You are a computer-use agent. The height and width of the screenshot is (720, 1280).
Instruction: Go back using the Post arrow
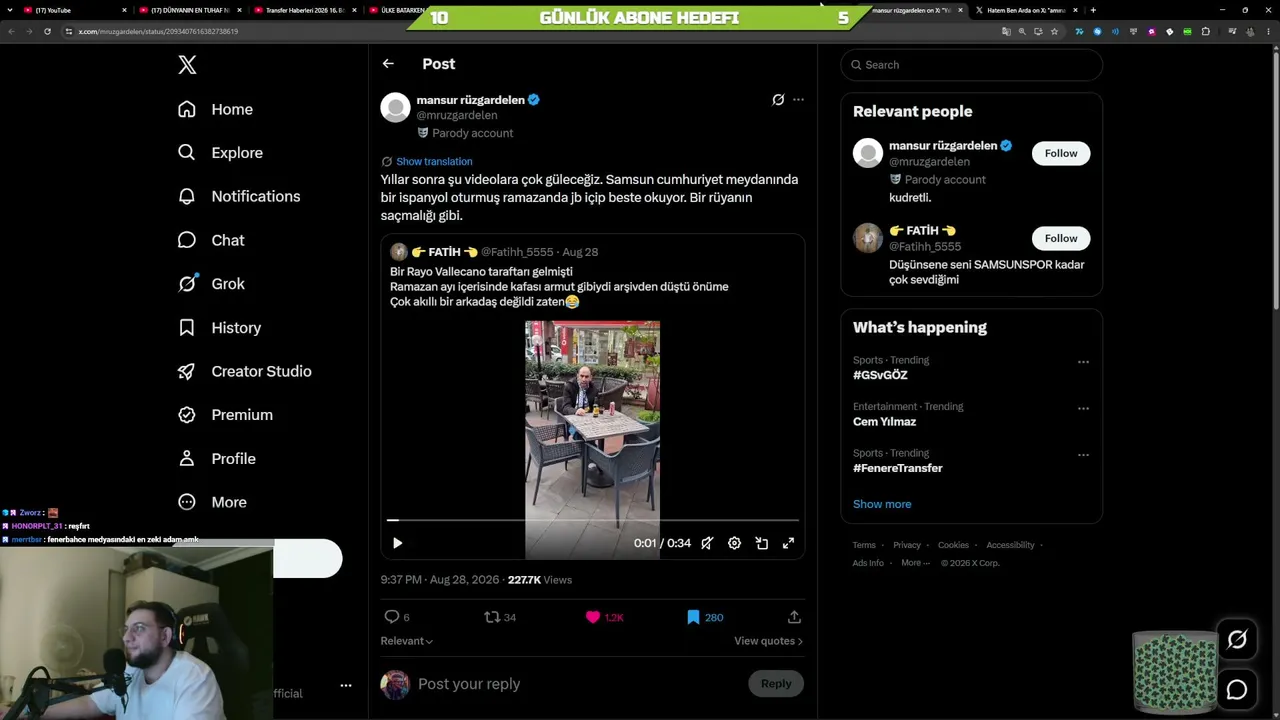(388, 64)
